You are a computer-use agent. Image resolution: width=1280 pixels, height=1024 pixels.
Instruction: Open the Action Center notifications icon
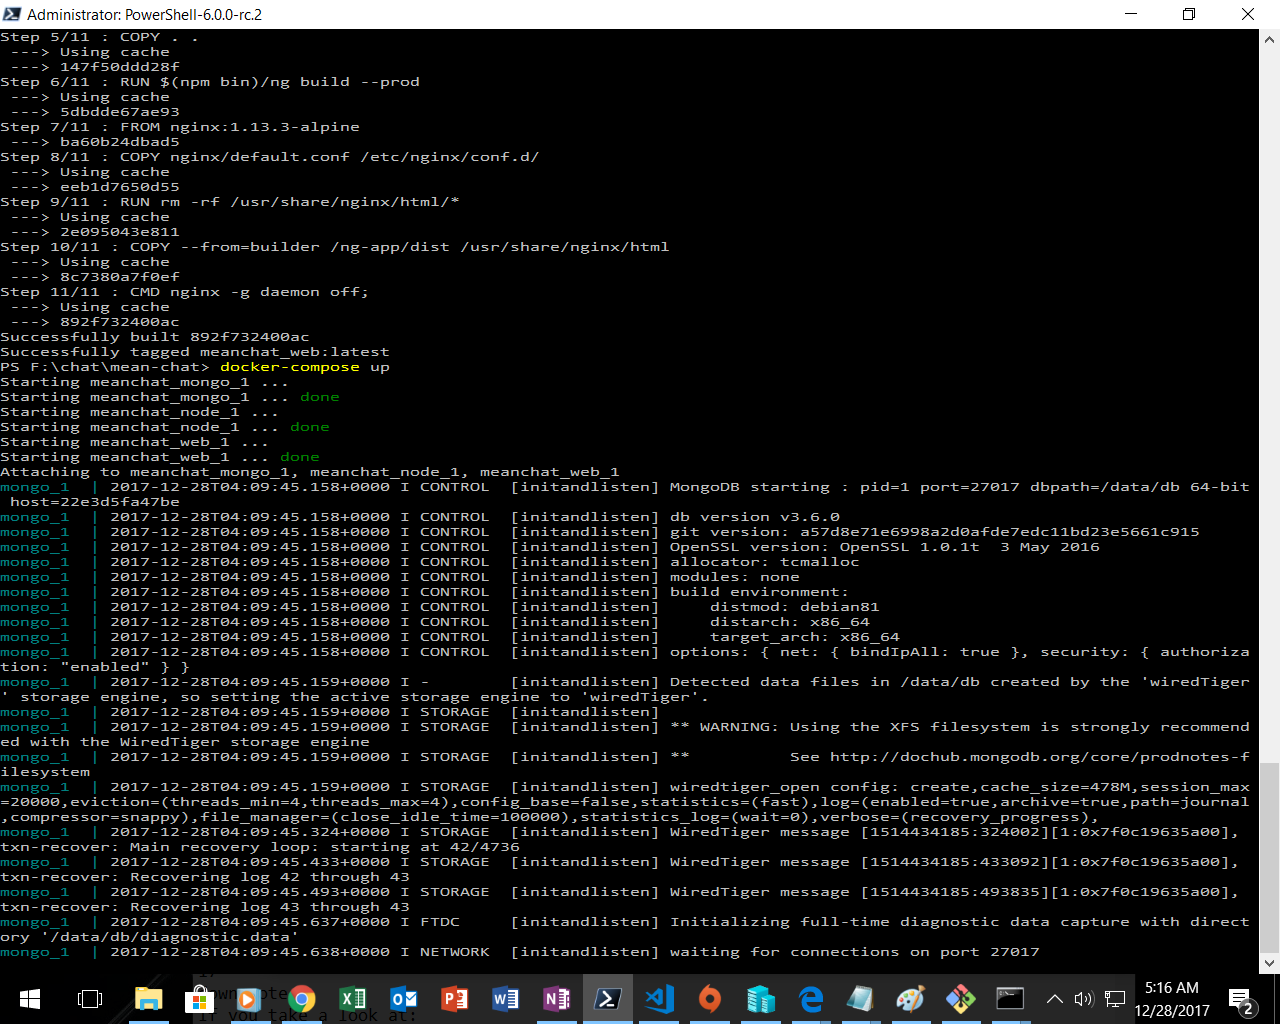1241,999
